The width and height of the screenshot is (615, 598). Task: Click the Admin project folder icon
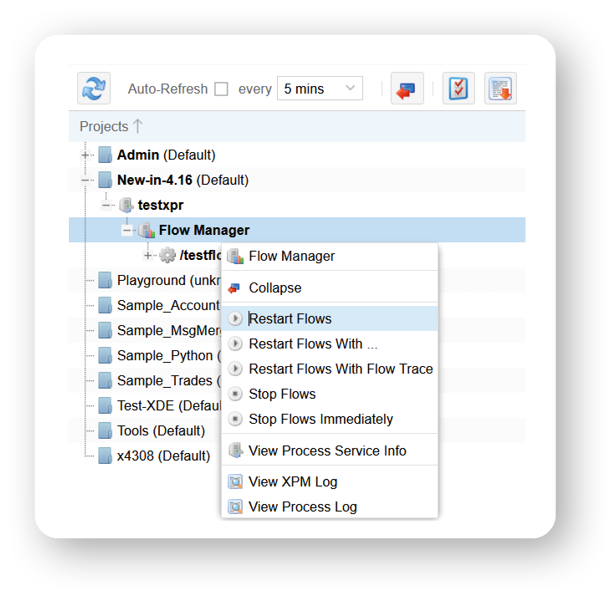coord(105,155)
